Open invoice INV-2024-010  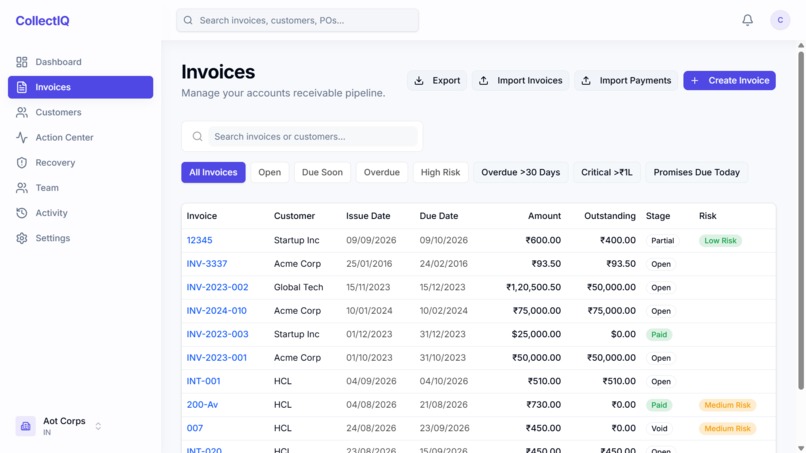(x=216, y=311)
